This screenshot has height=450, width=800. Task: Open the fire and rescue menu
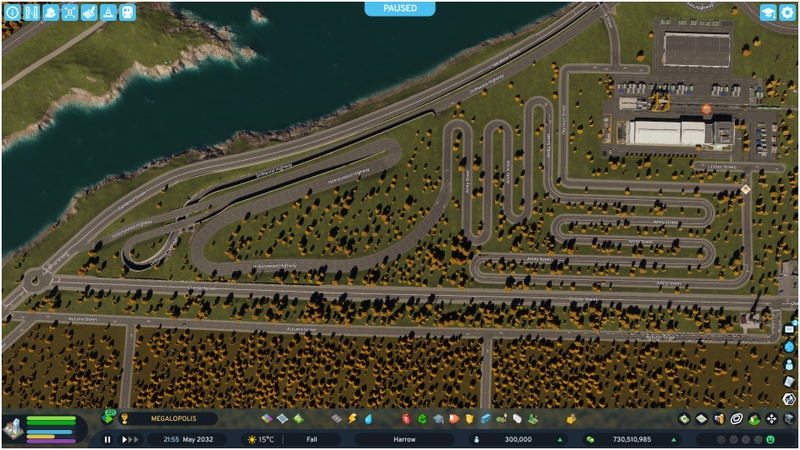(x=454, y=419)
